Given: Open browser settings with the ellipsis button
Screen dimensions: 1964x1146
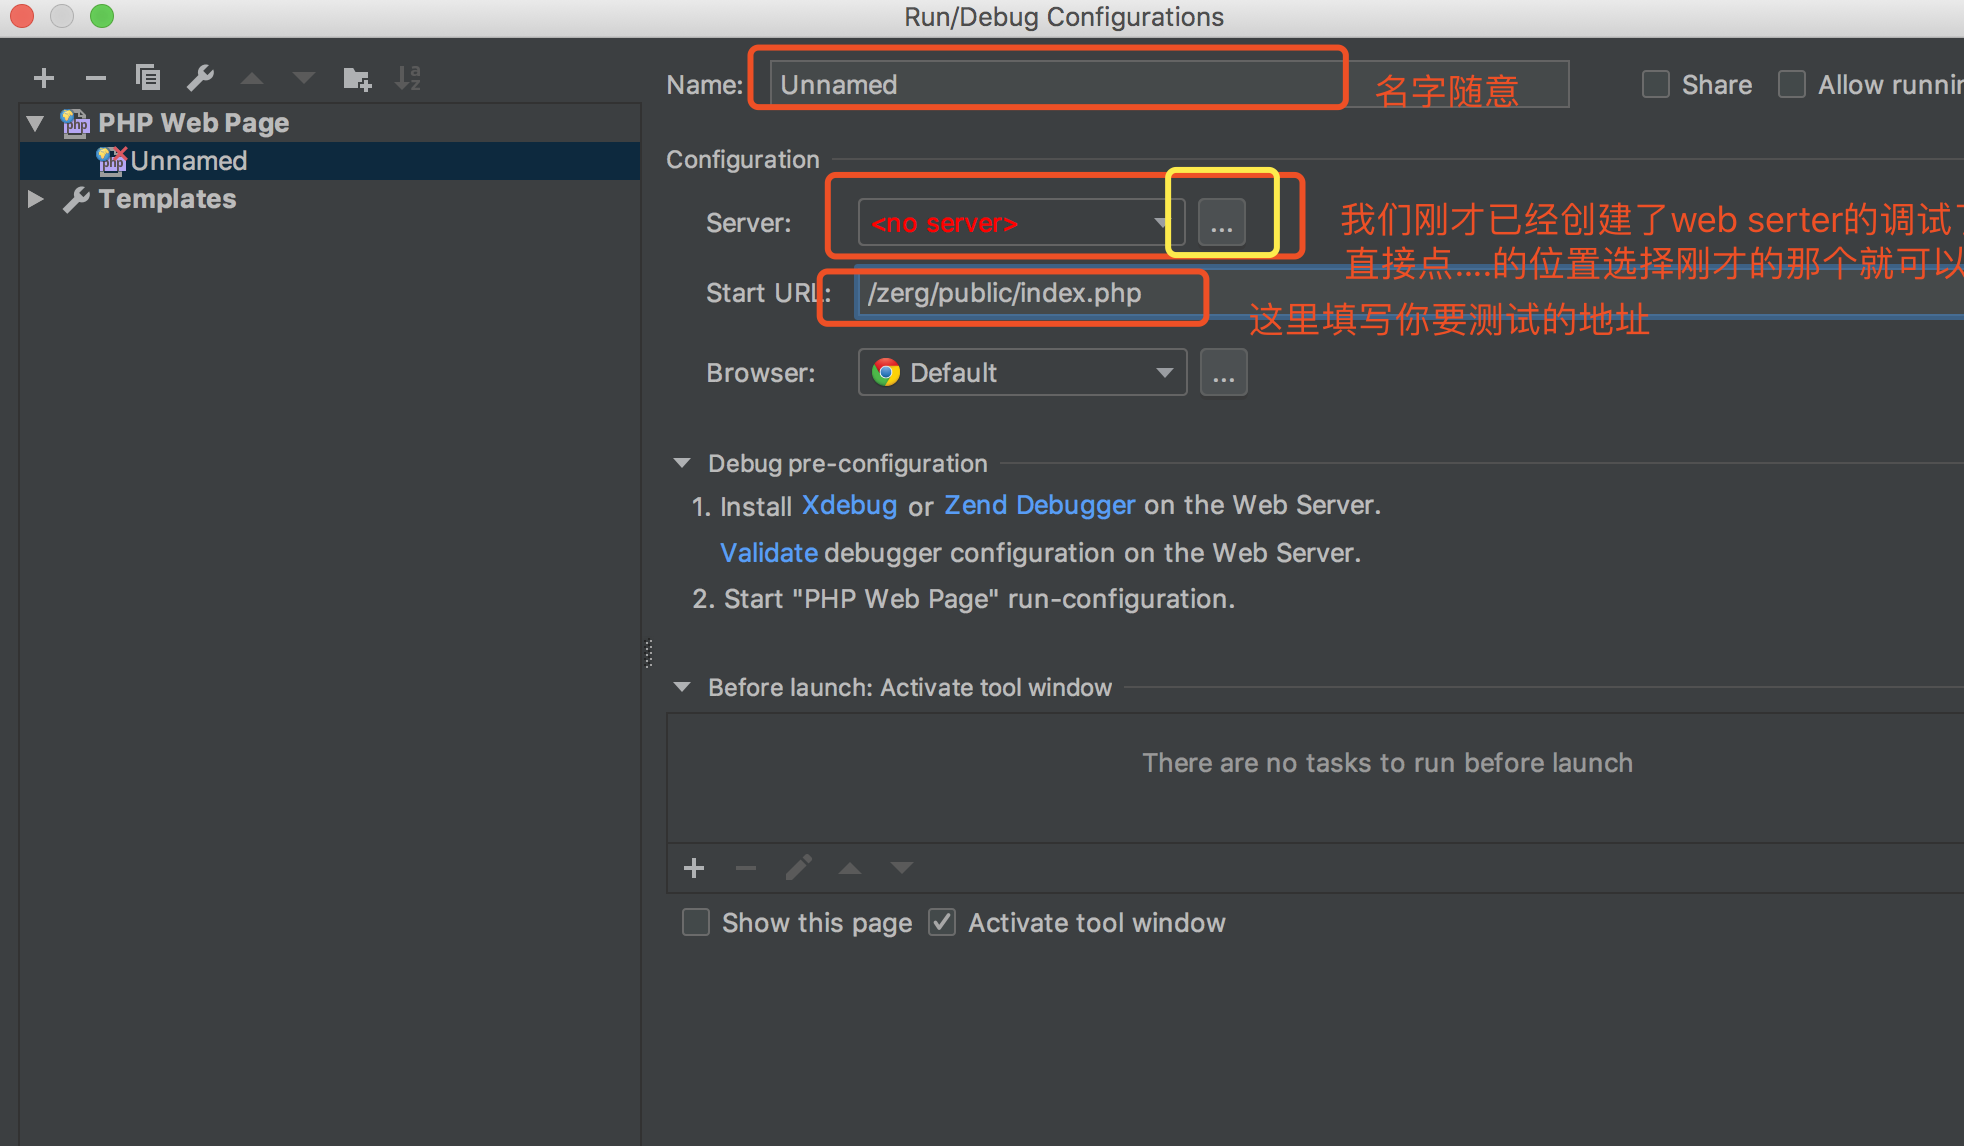Looking at the screenshot, I should (x=1224, y=372).
